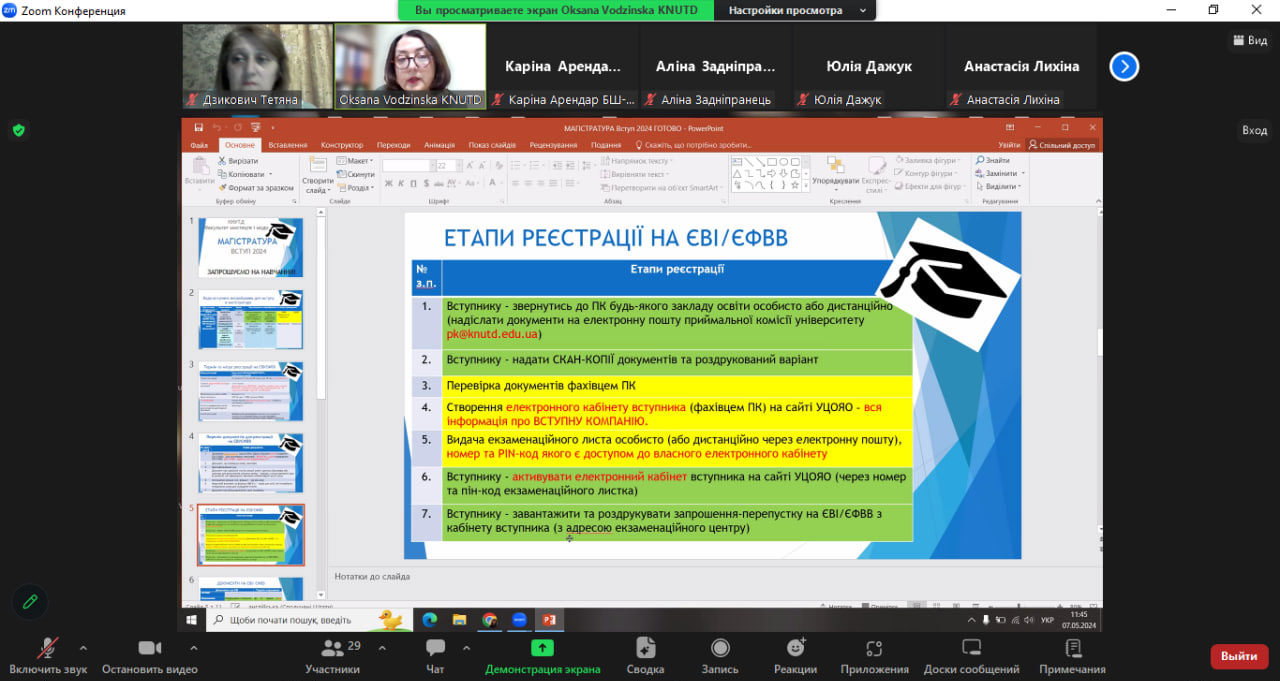Click File Explorer icon in the taskbar

click(x=460, y=620)
